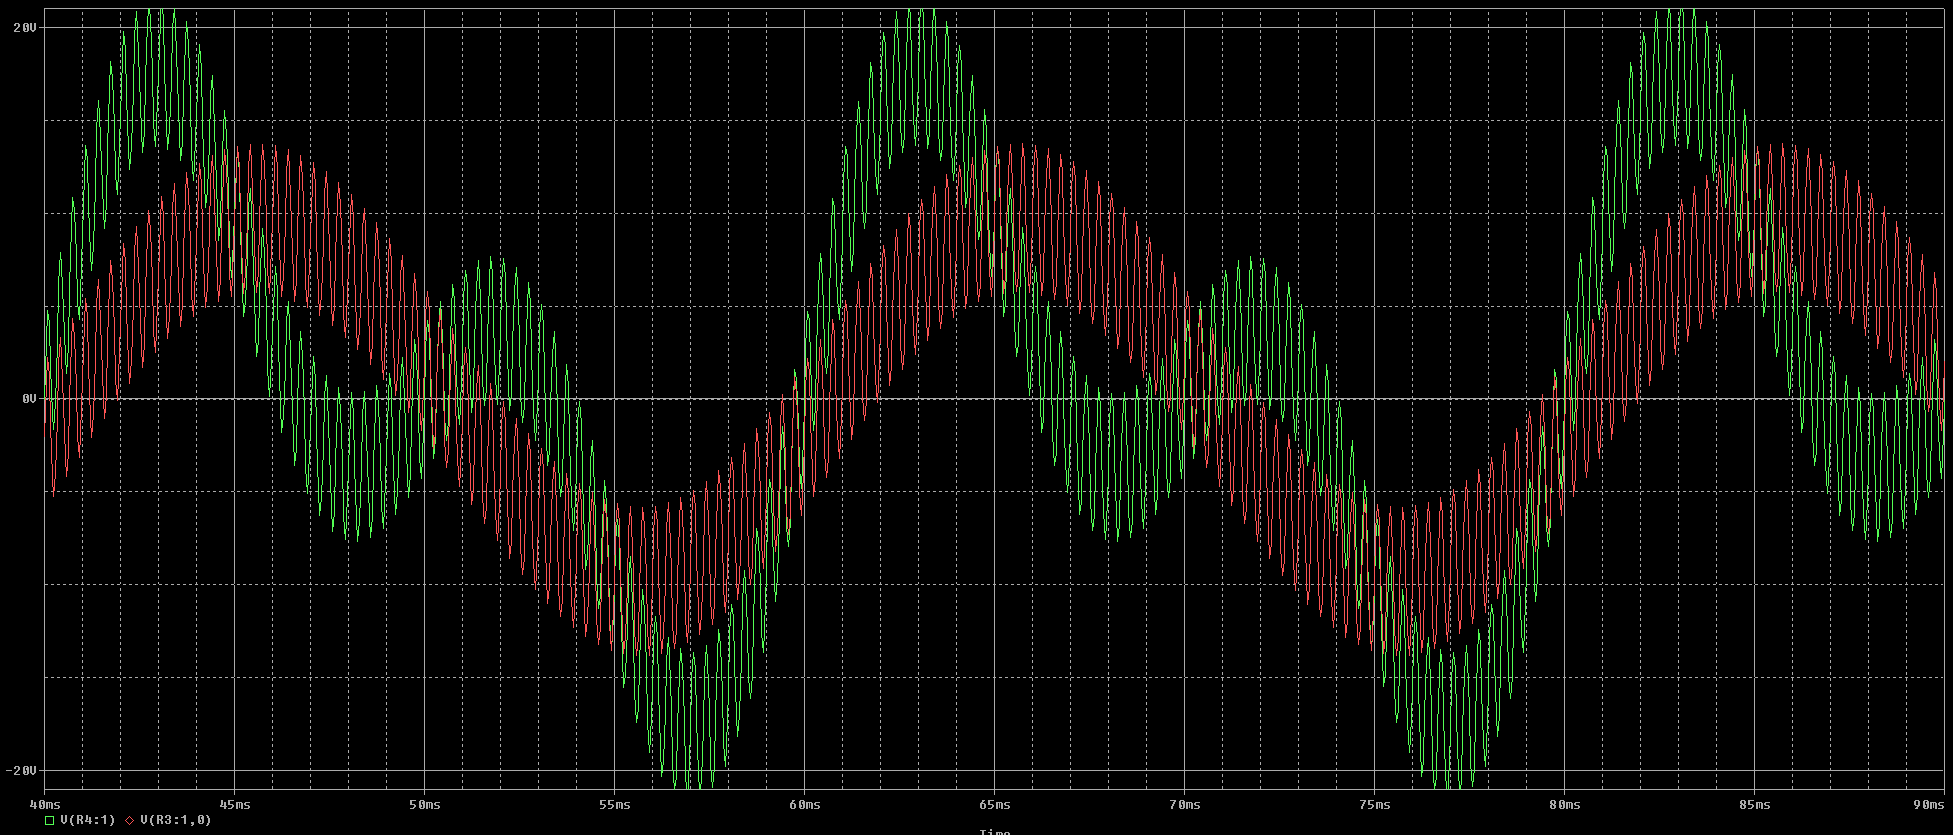1953x835 pixels.
Task: Click the 0V label on the Y axis
Action: [29, 399]
